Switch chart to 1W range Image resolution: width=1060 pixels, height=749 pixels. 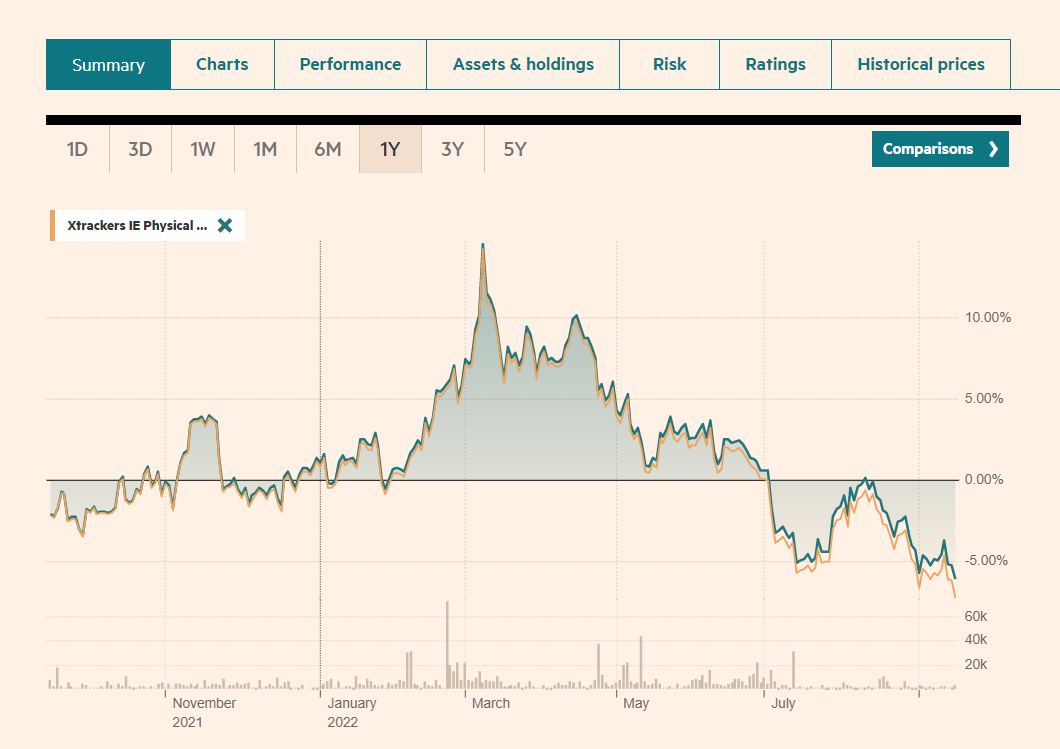click(x=203, y=150)
